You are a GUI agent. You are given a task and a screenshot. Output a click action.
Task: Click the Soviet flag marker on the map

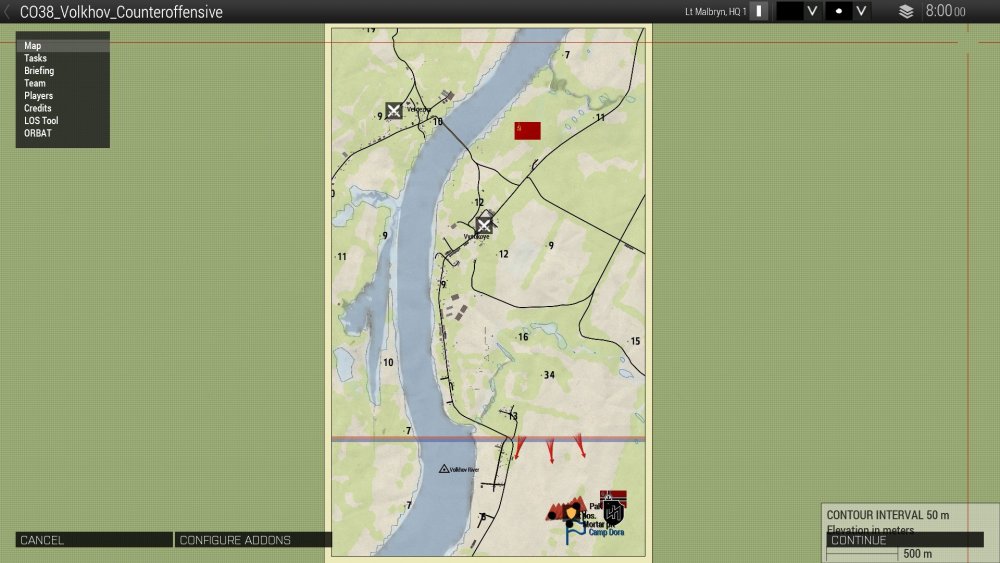point(527,131)
